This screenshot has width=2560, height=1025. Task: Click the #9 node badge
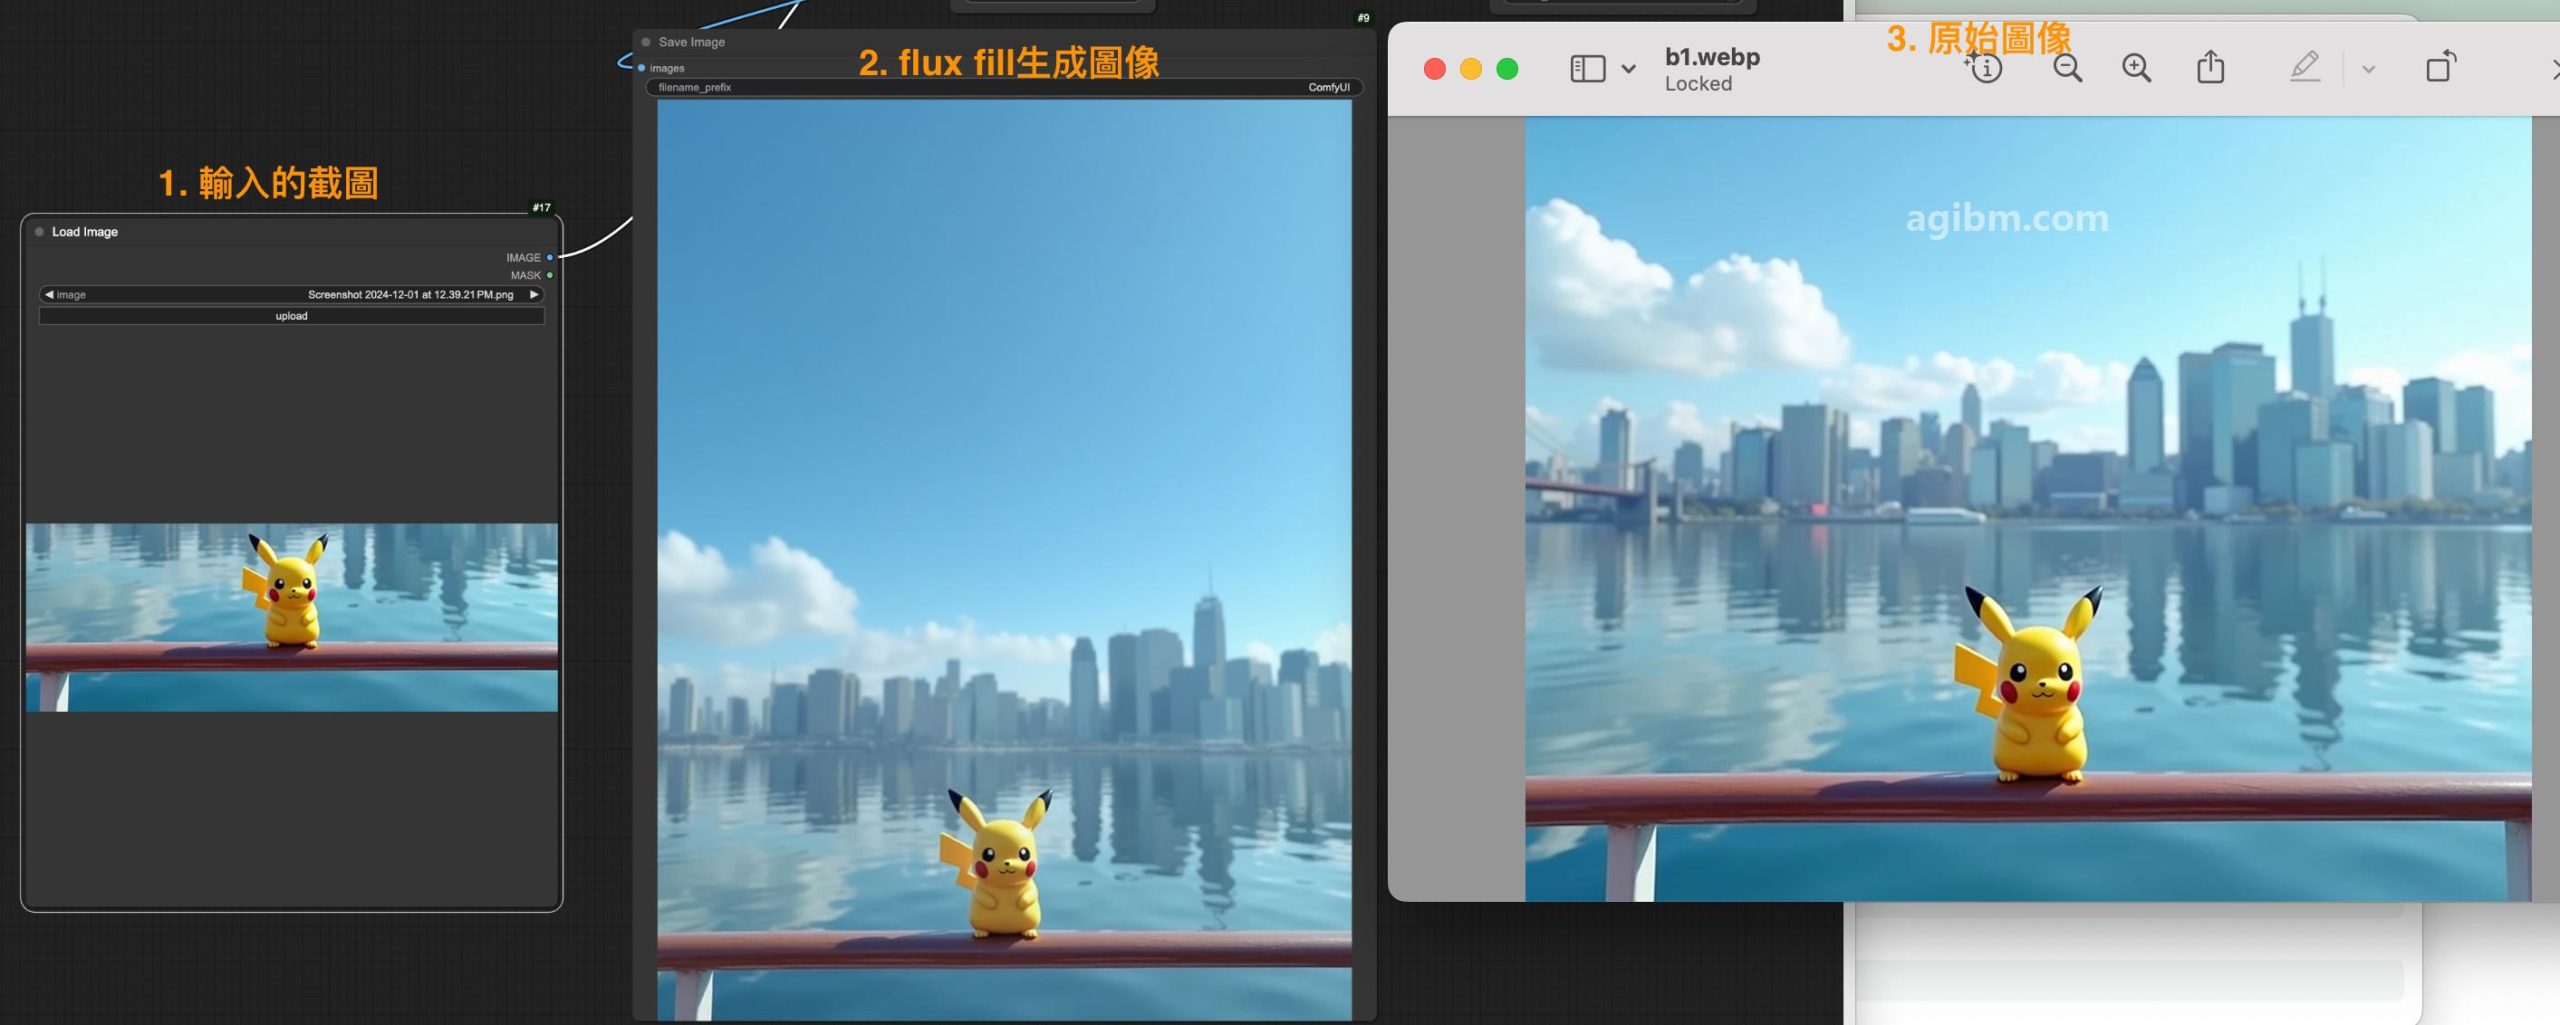pyautogui.click(x=1363, y=18)
